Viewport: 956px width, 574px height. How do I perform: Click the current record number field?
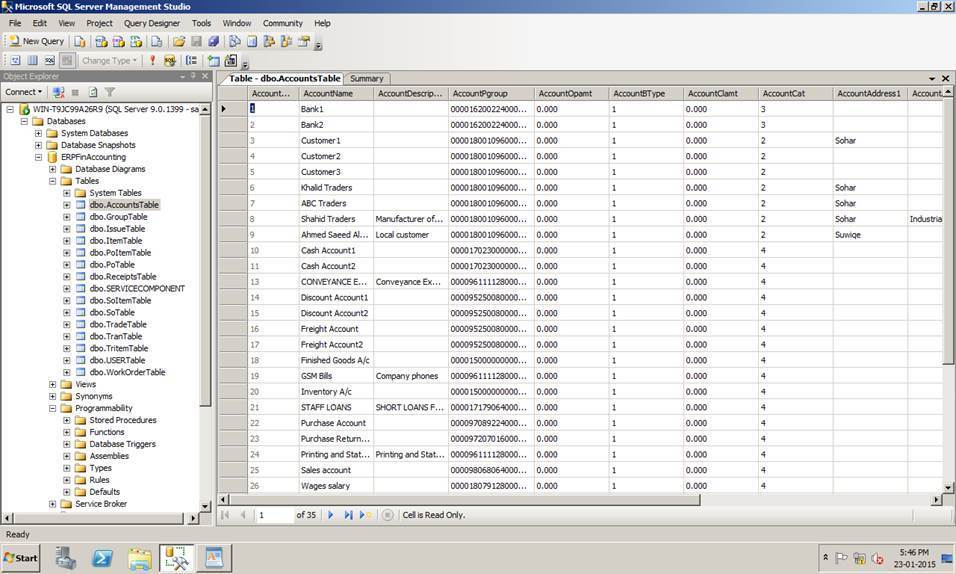[274, 515]
